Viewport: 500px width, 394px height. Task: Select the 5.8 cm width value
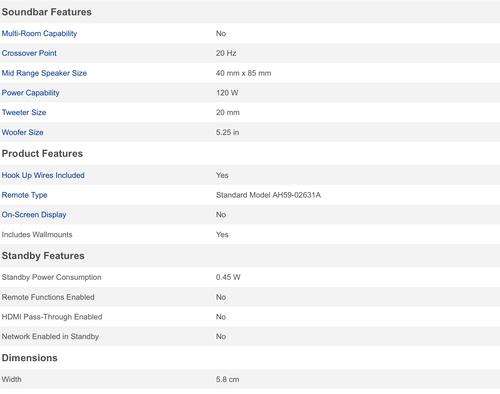(228, 379)
